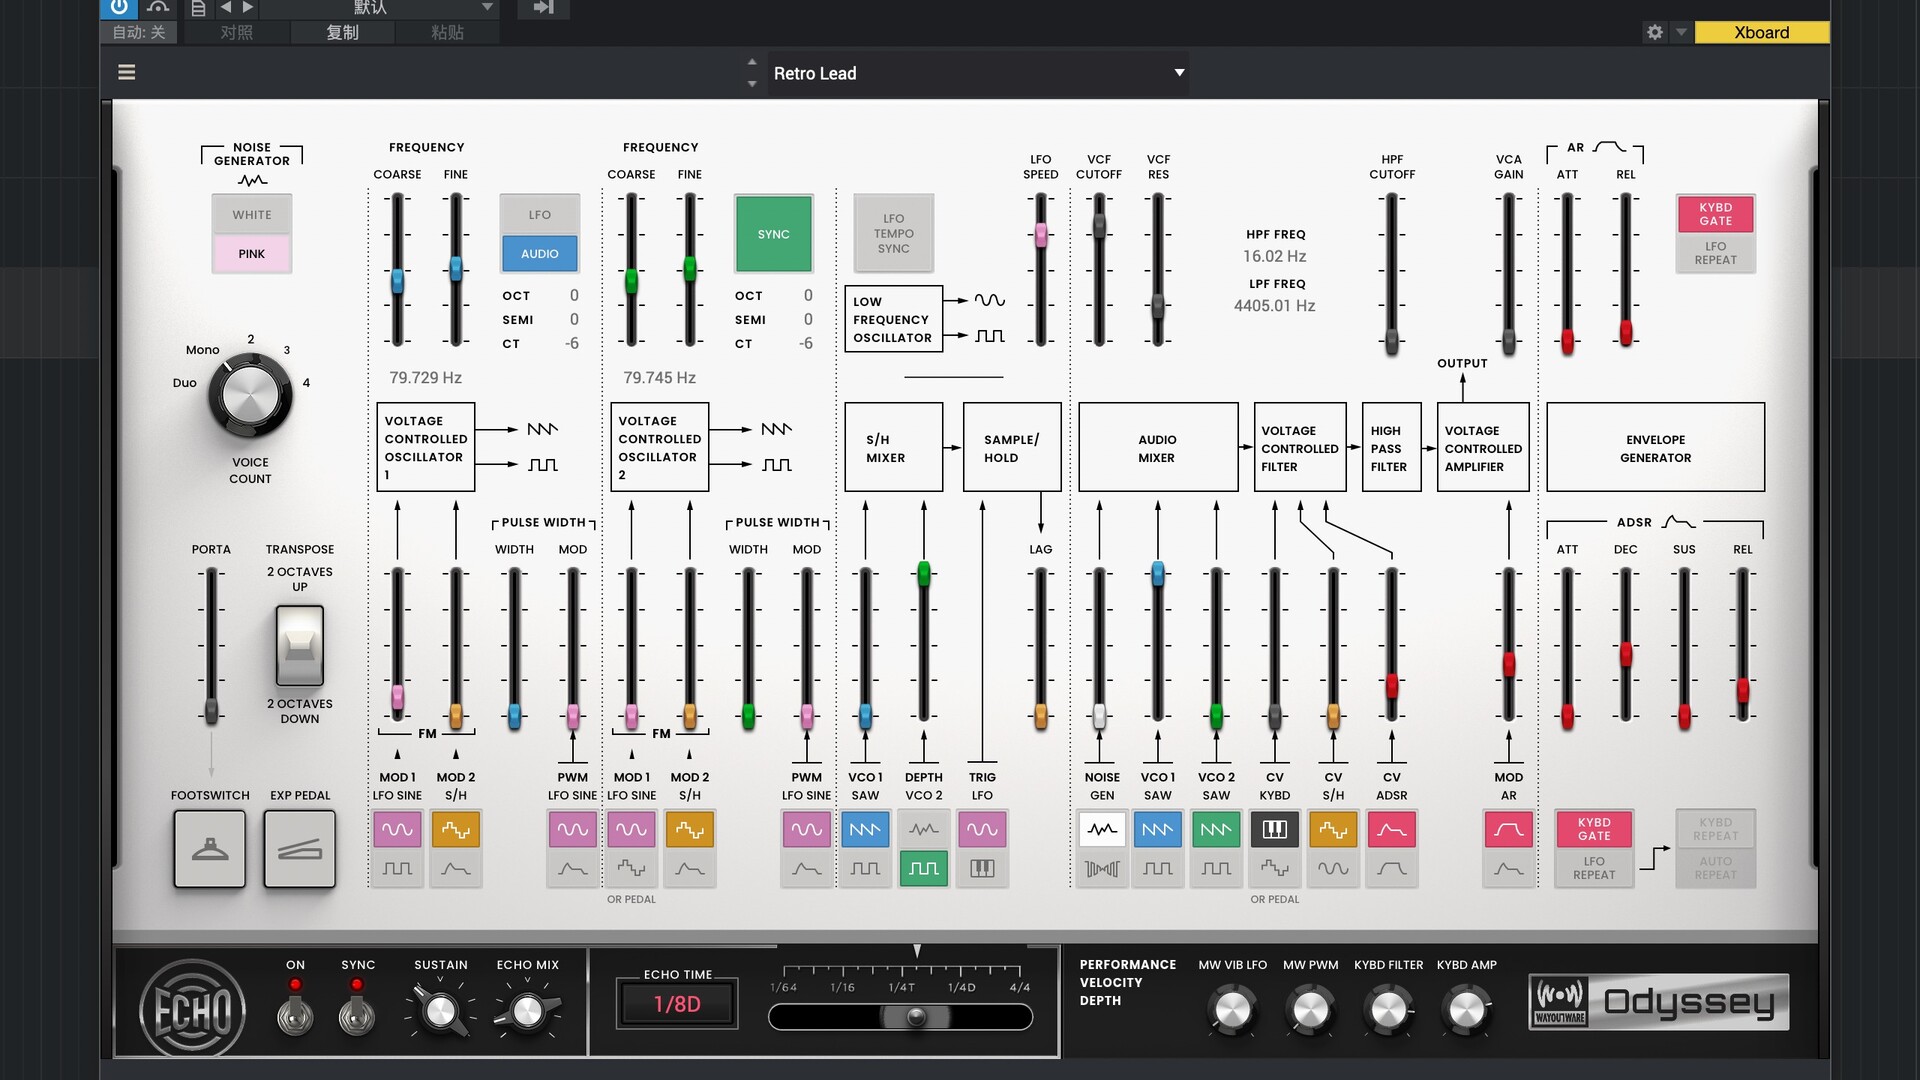
Task: Click the LFO SPEED slider handle
Action: 1040,235
